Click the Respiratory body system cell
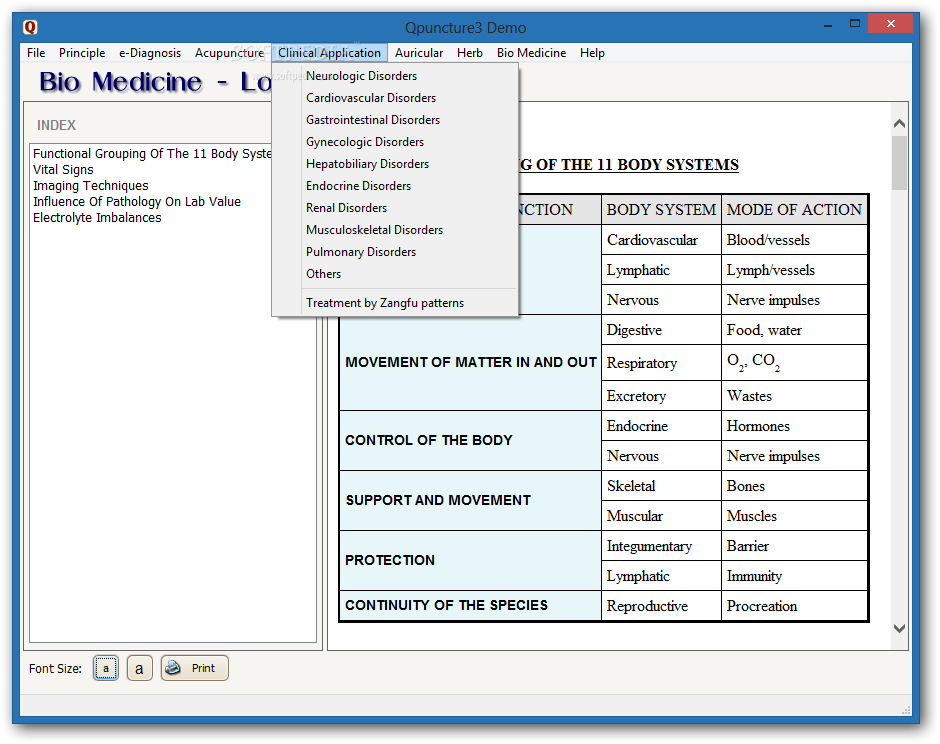 pos(661,363)
